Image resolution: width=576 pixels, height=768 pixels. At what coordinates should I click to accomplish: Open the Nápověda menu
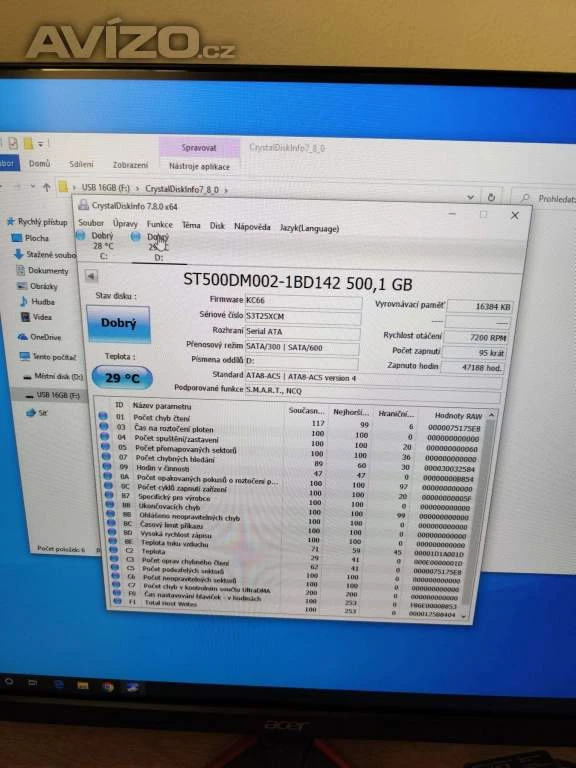coord(252,227)
